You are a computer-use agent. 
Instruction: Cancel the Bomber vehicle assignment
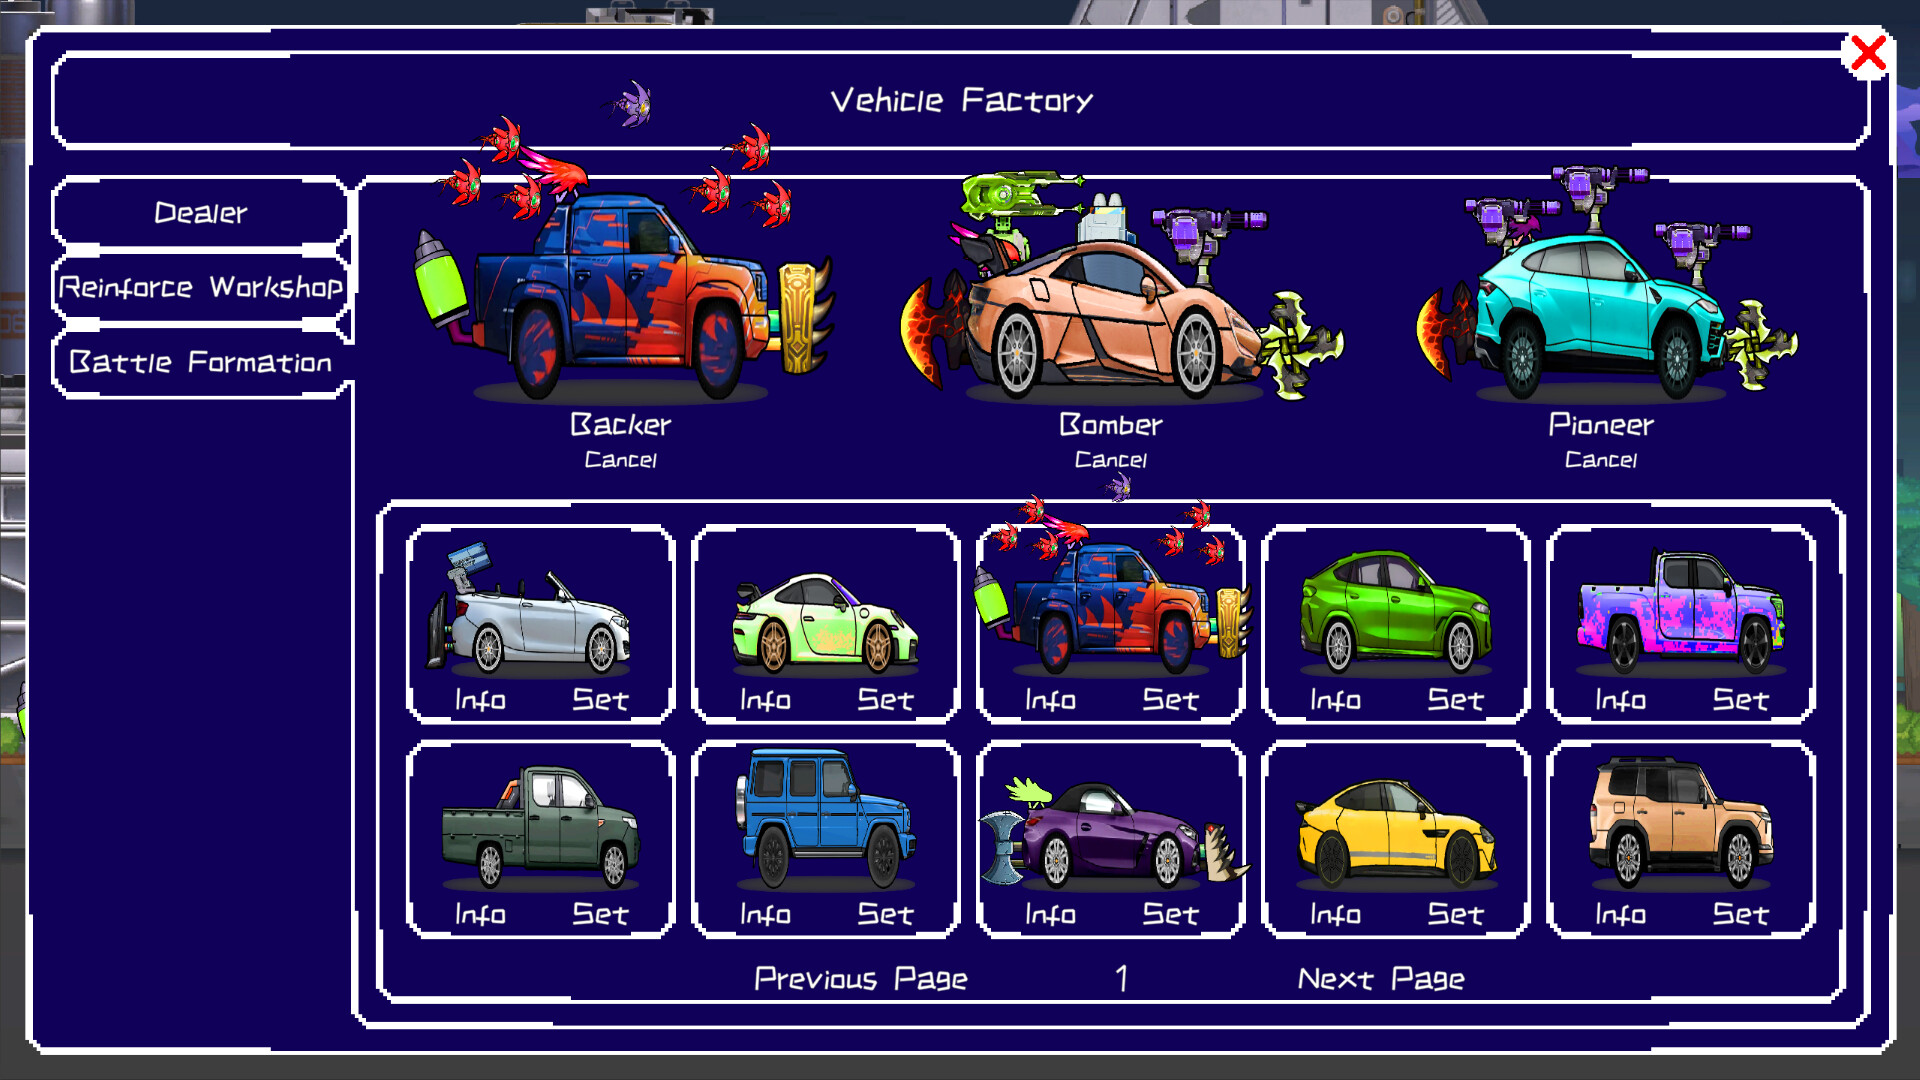tap(1110, 459)
